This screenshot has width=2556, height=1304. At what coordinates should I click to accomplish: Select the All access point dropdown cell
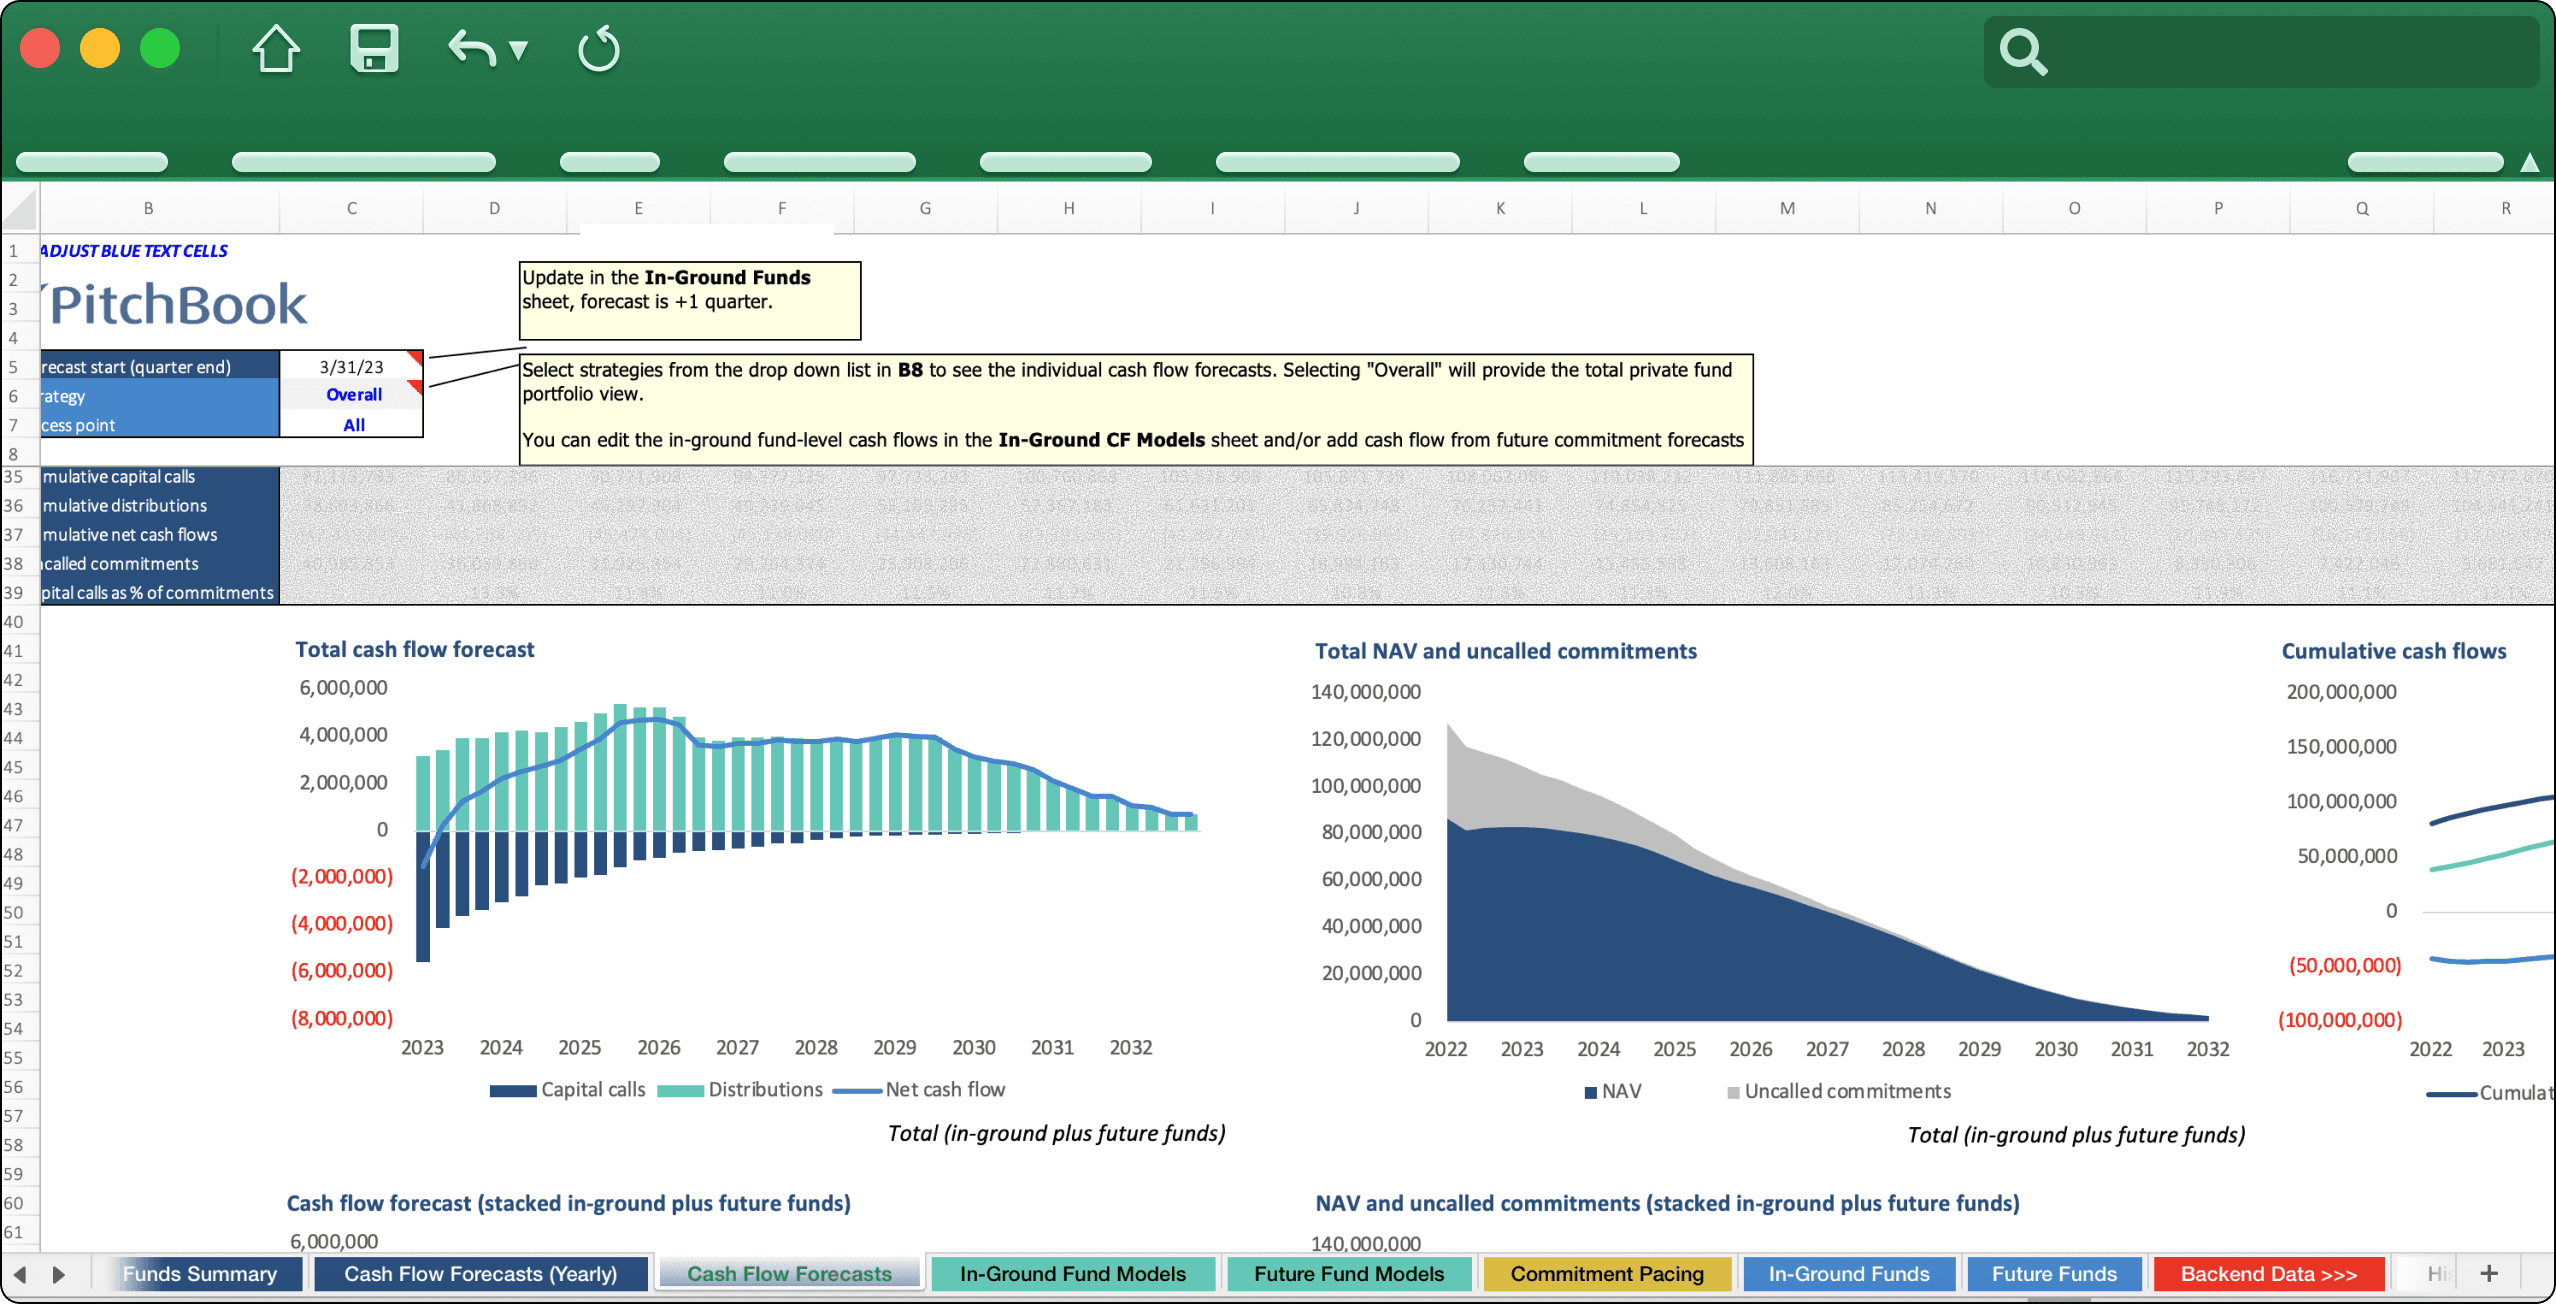tap(352, 425)
